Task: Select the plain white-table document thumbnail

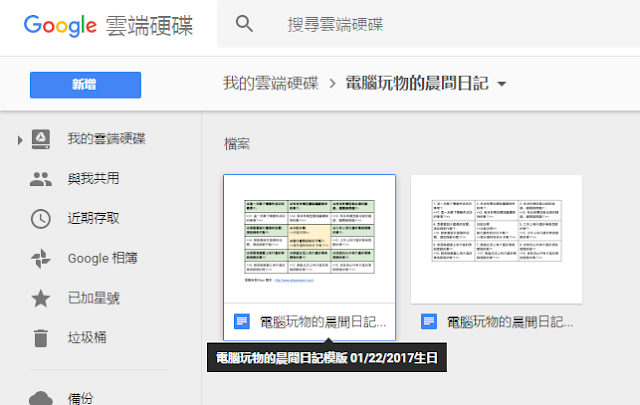Action: coord(496,239)
